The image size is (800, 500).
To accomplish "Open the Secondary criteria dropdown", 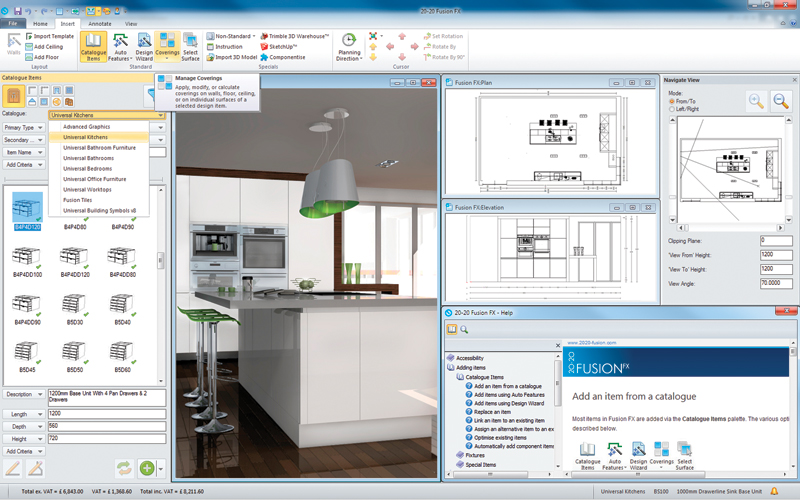I will tap(23, 140).
